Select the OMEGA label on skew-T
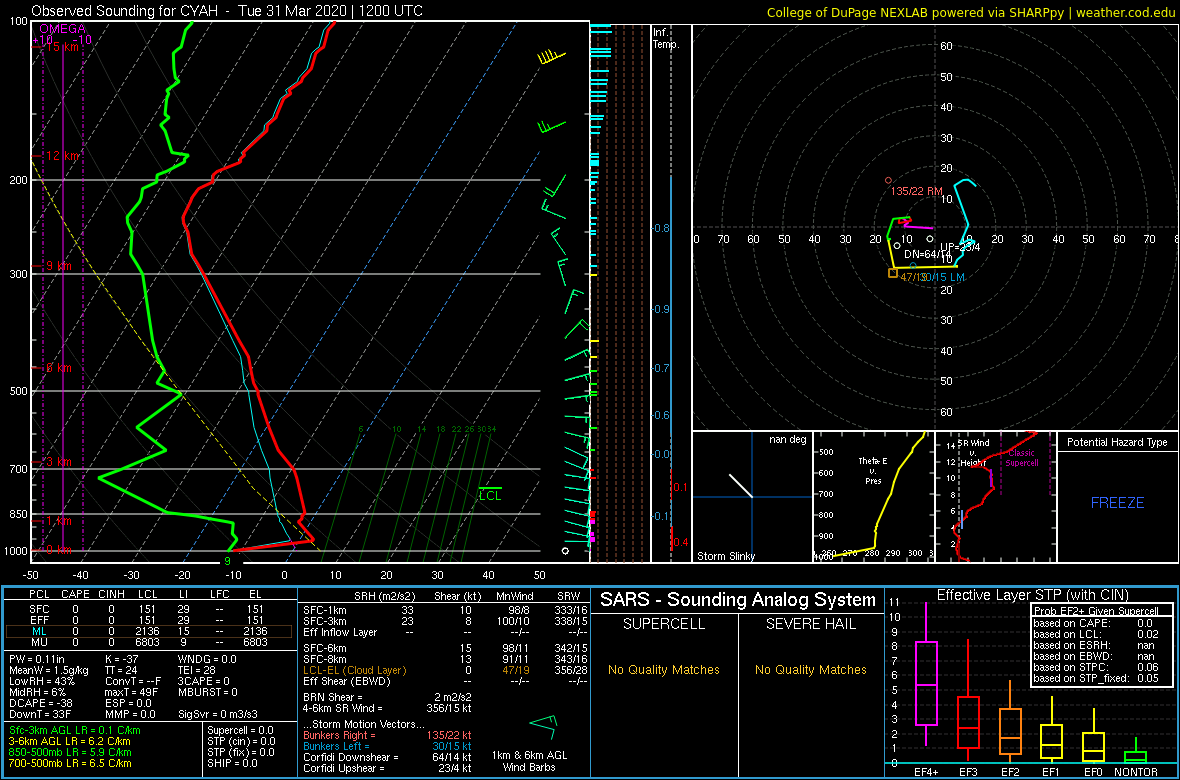 point(63,29)
